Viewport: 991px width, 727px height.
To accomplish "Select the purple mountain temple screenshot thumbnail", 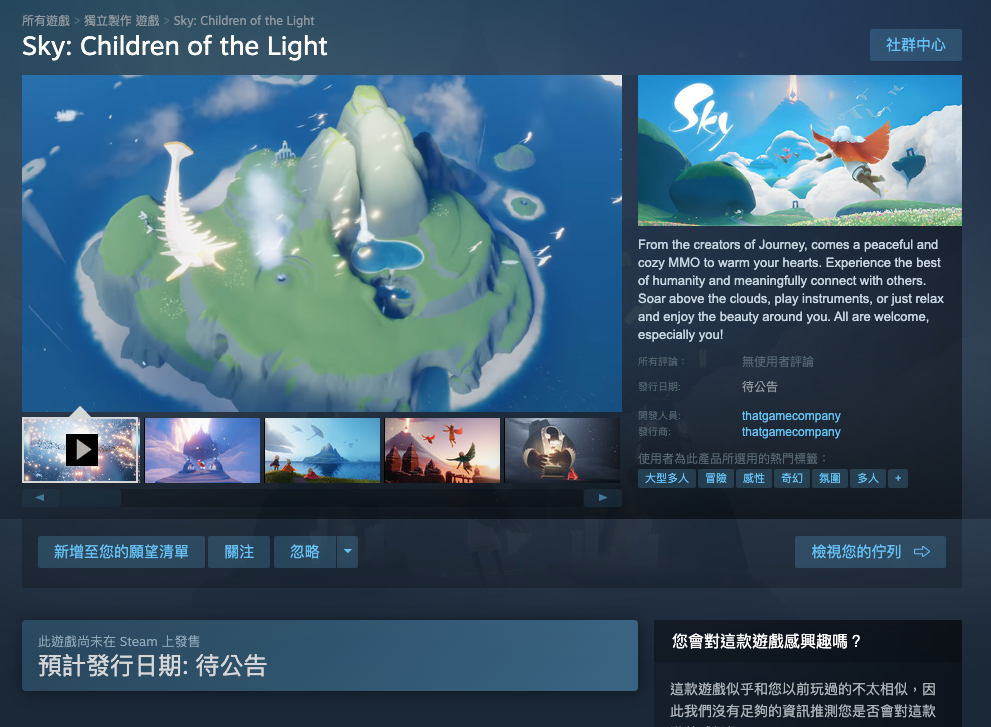I will (x=202, y=450).
